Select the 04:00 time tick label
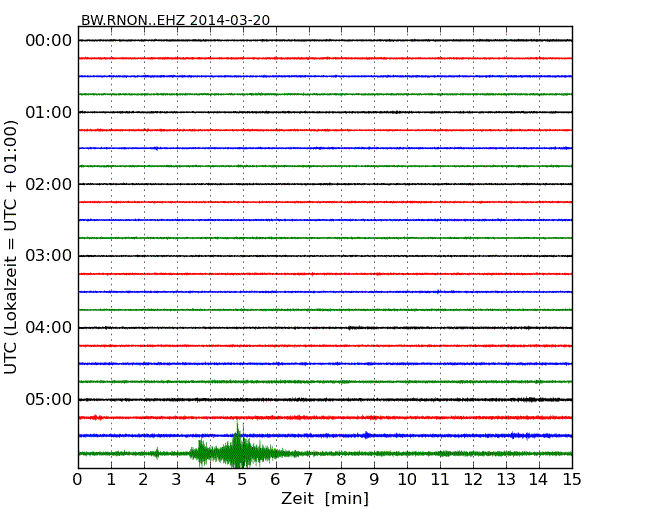The height and width of the screenshot is (520, 650). click(x=49, y=328)
